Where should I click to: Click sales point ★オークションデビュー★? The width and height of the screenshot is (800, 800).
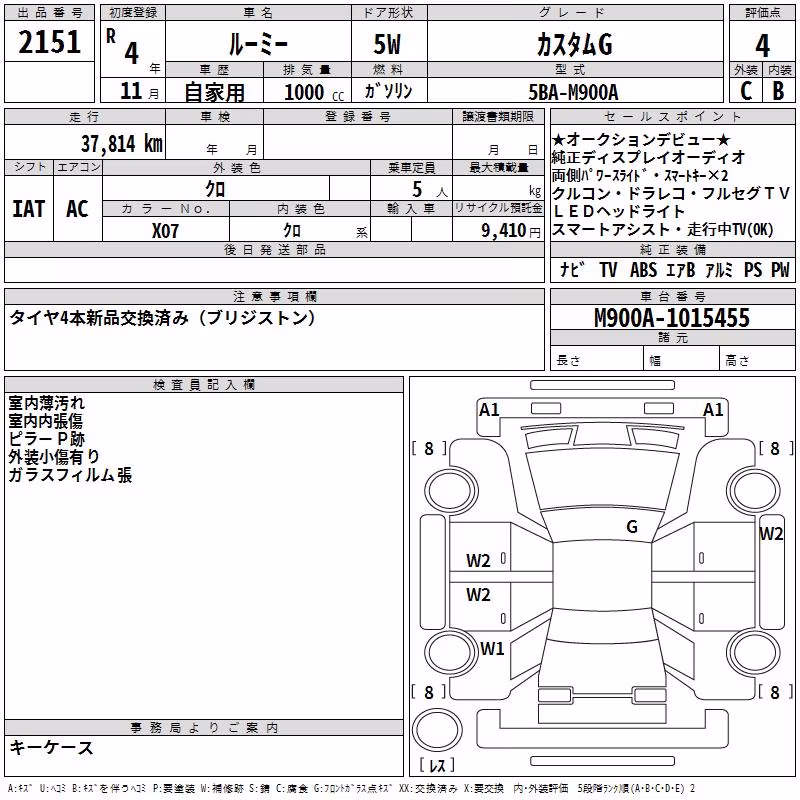[641, 139]
